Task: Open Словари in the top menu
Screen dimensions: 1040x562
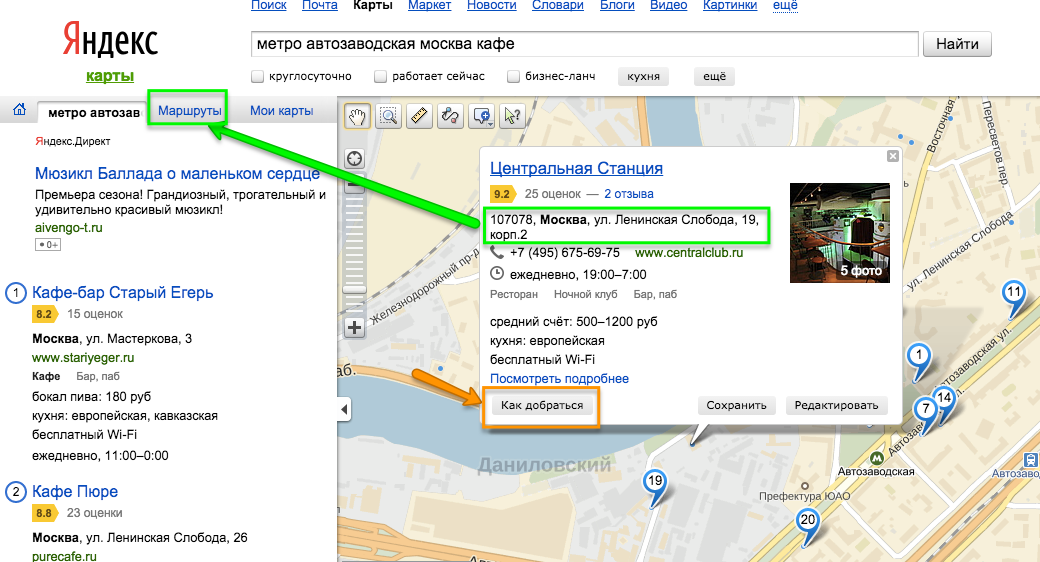Action: [x=558, y=5]
